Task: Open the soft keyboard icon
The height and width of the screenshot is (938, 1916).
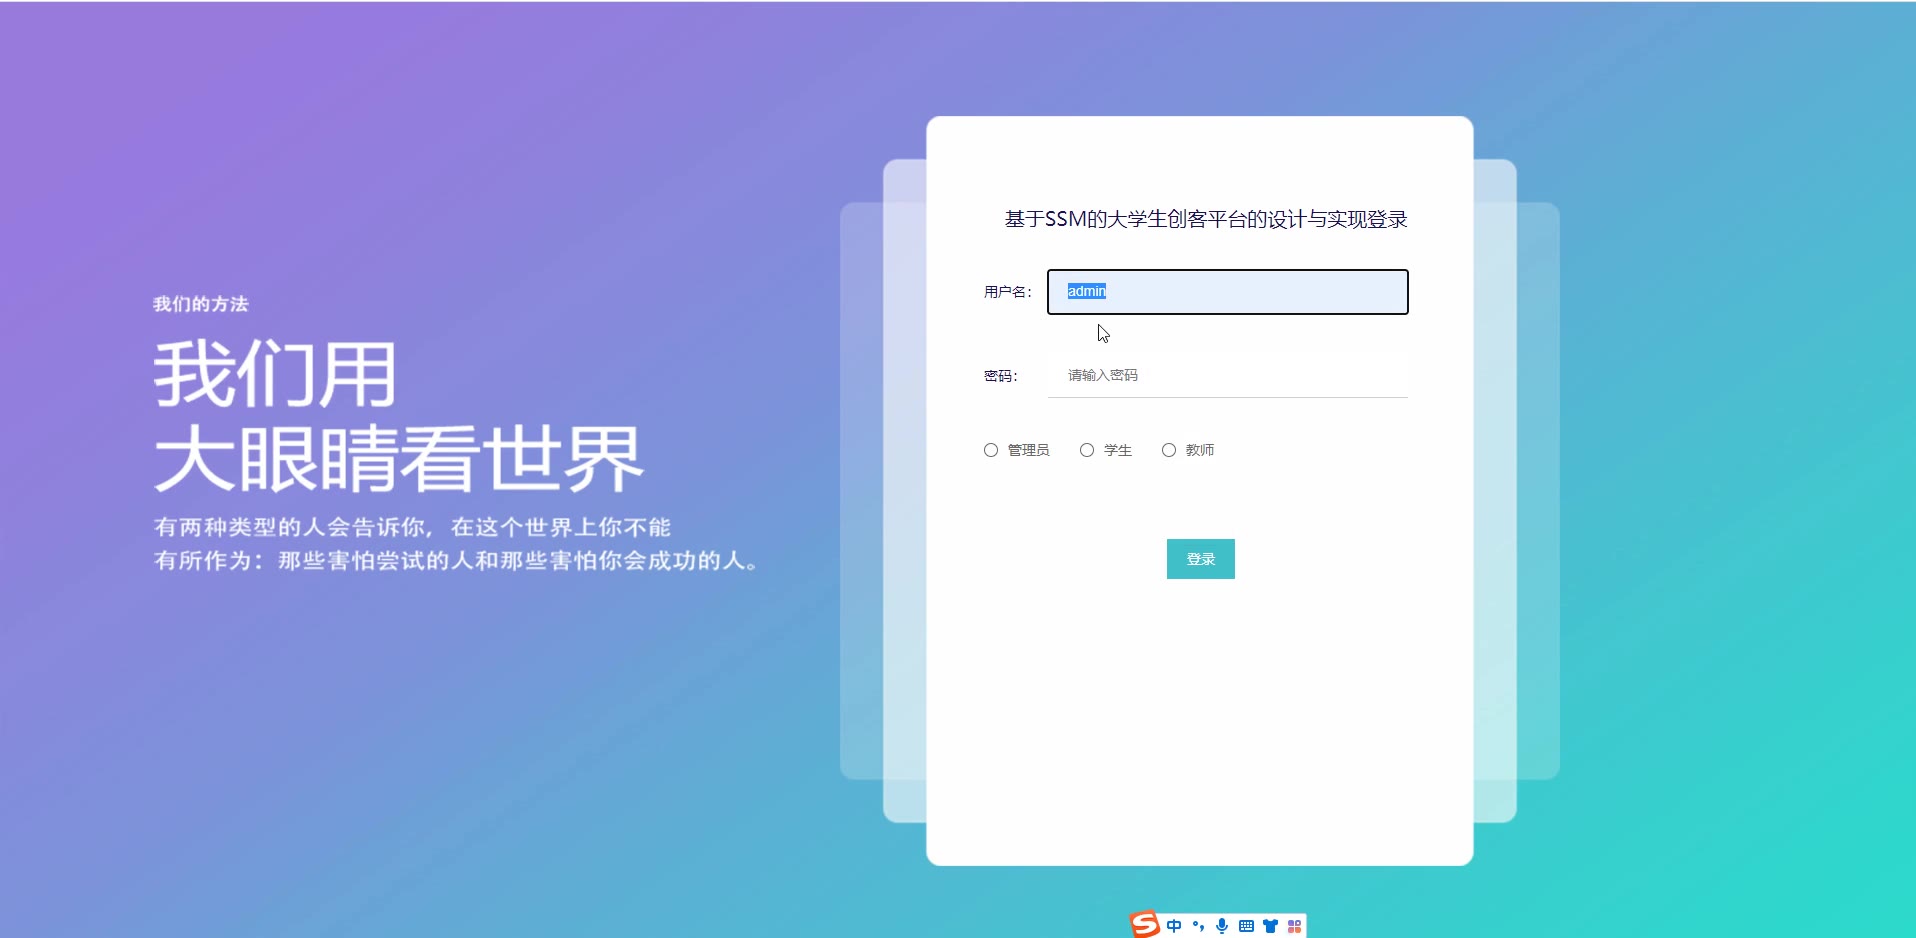Action: (x=1246, y=926)
